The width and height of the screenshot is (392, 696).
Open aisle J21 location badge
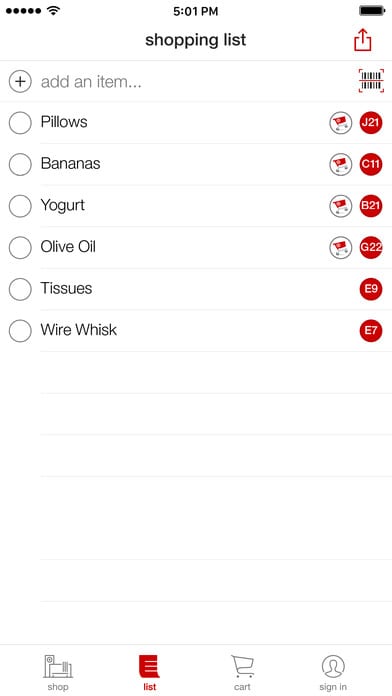(x=371, y=123)
